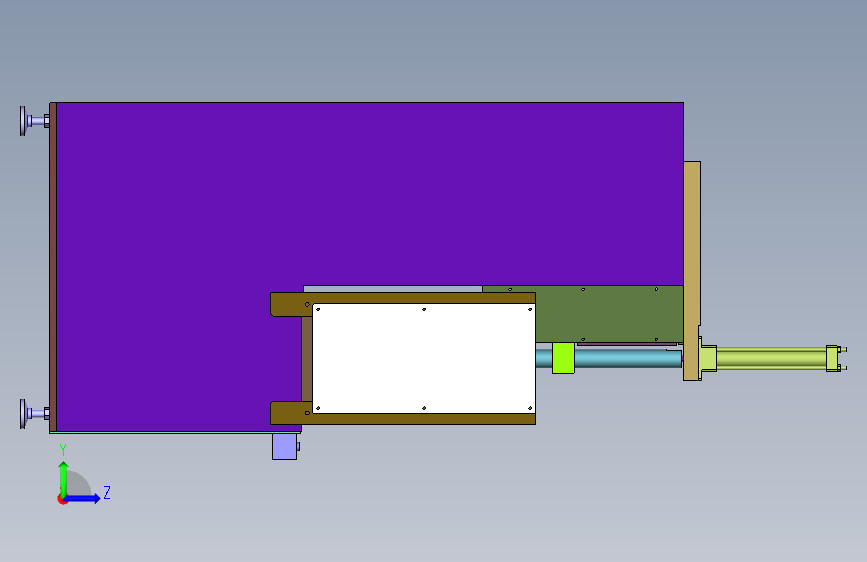The height and width of the screenshot is (562, 867).
Task: Click the white rectangular cover plate
Action: click(x=424, y=358)
